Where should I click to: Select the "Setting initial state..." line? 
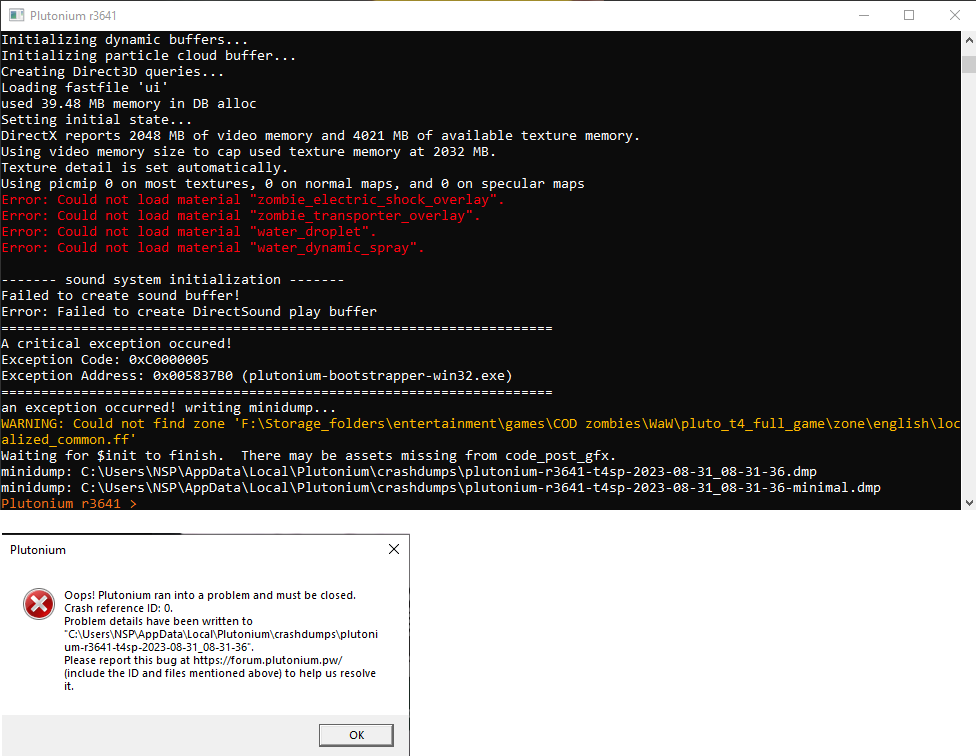[96, 120]
